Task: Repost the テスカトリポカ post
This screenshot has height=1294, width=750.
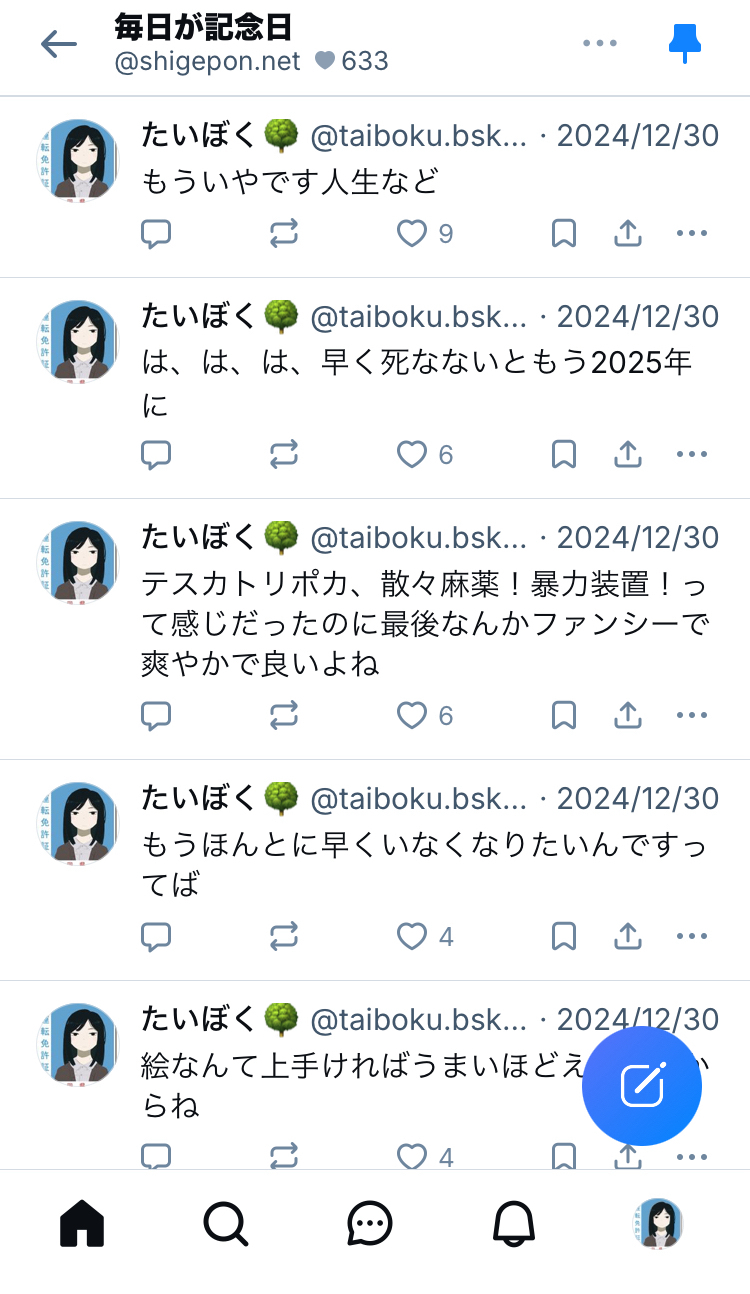Action: [x=284, y=716]
